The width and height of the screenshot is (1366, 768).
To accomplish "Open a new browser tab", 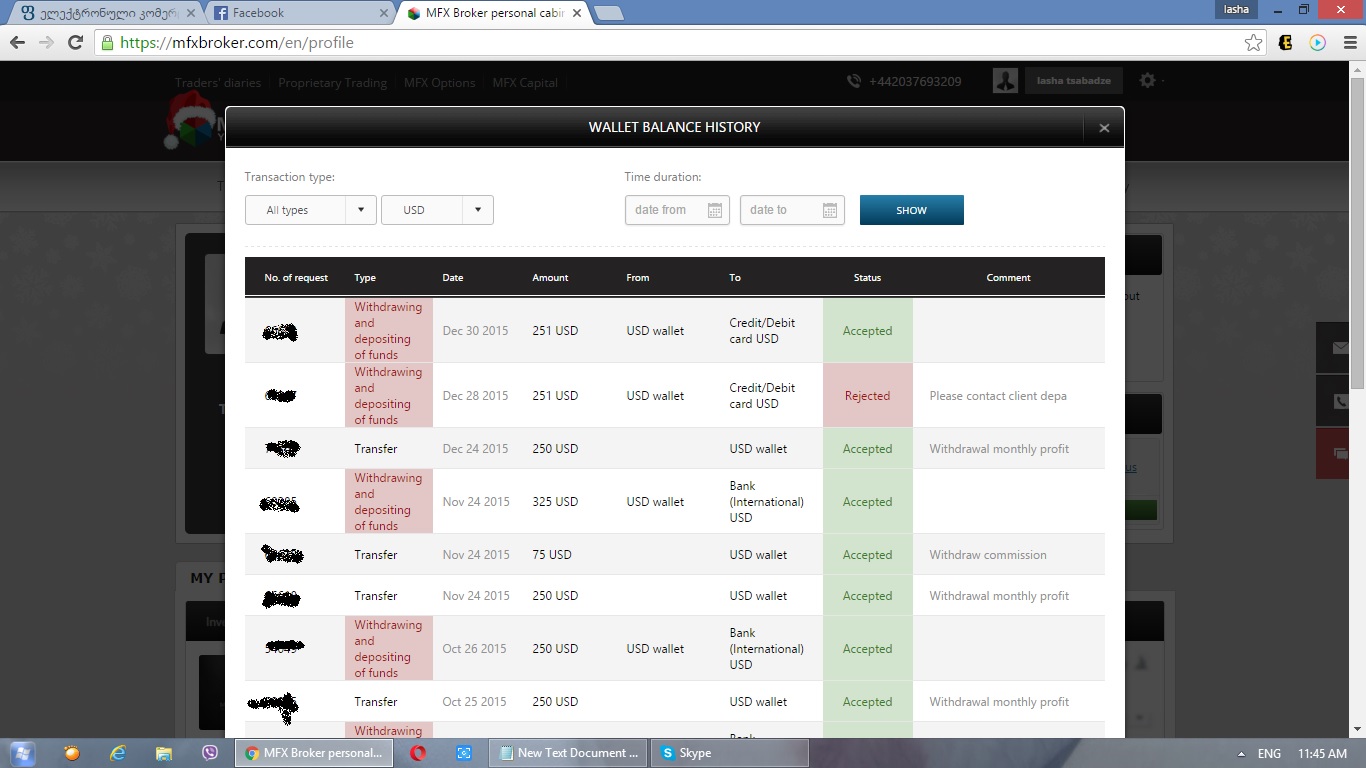I will [x=608, y=13].
